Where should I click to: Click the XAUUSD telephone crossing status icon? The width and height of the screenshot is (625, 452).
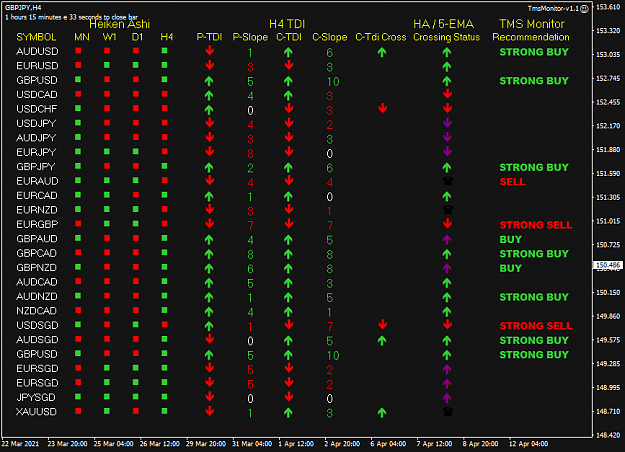(x=448, y=412)
